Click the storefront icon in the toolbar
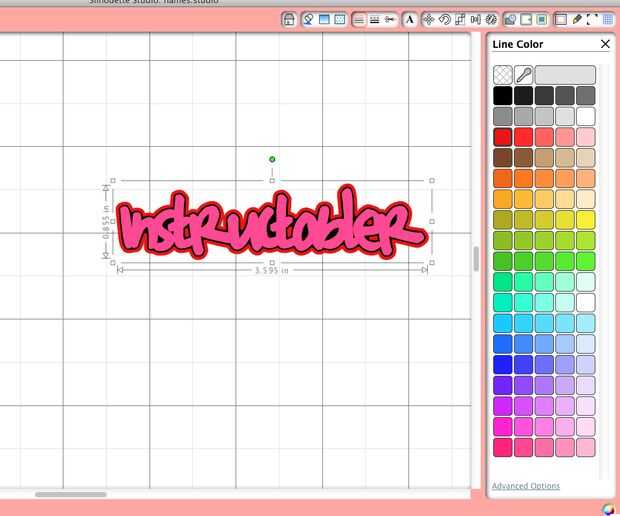The width and height of the screenshot is (620, 516). 289,19
